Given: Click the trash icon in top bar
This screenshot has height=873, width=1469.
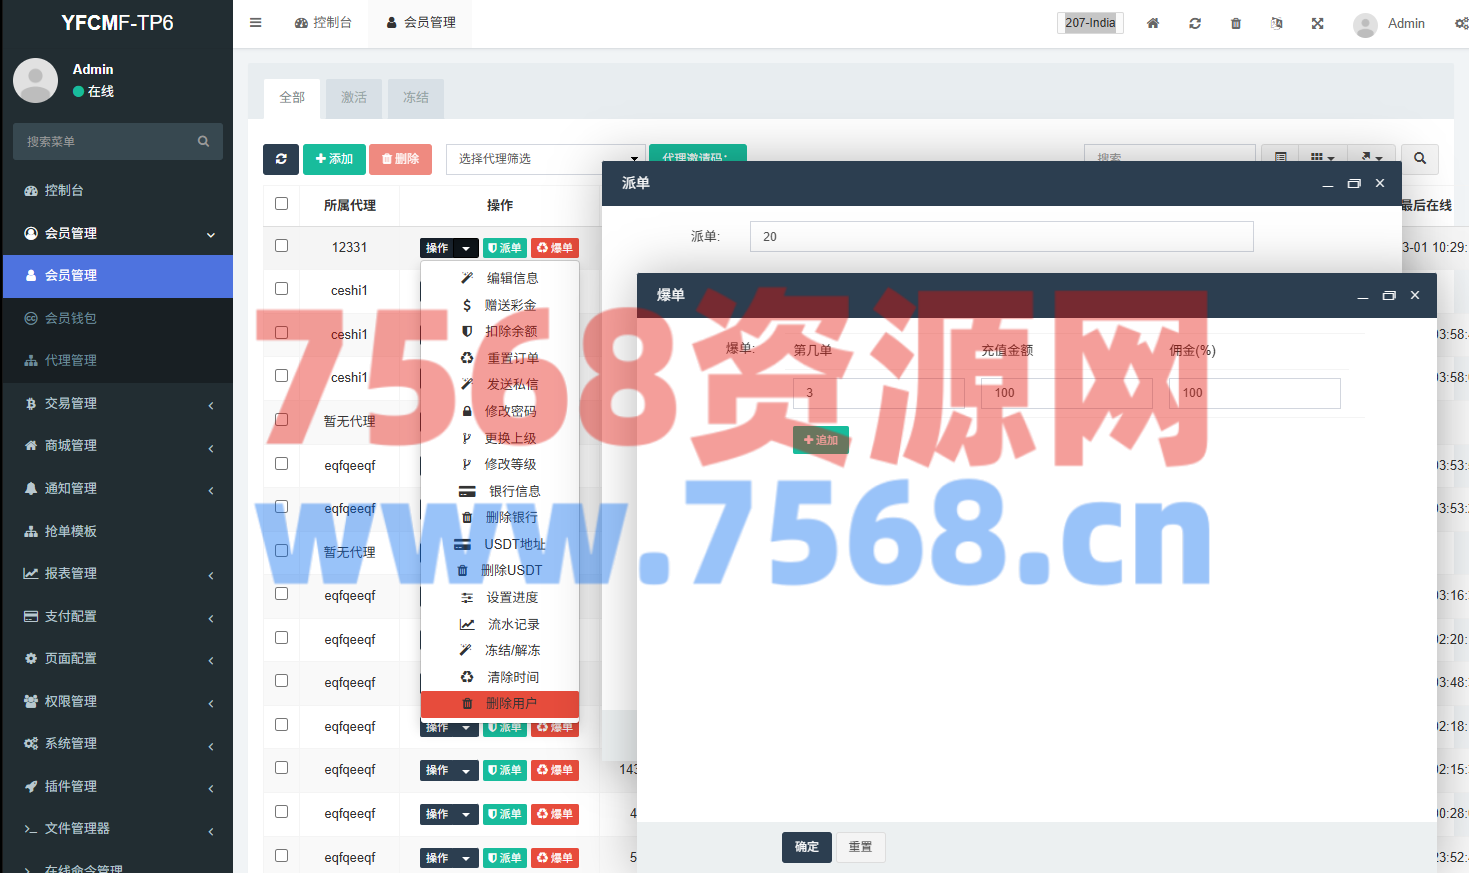Looking at the screenshot, I should (x=1236, y=23).
